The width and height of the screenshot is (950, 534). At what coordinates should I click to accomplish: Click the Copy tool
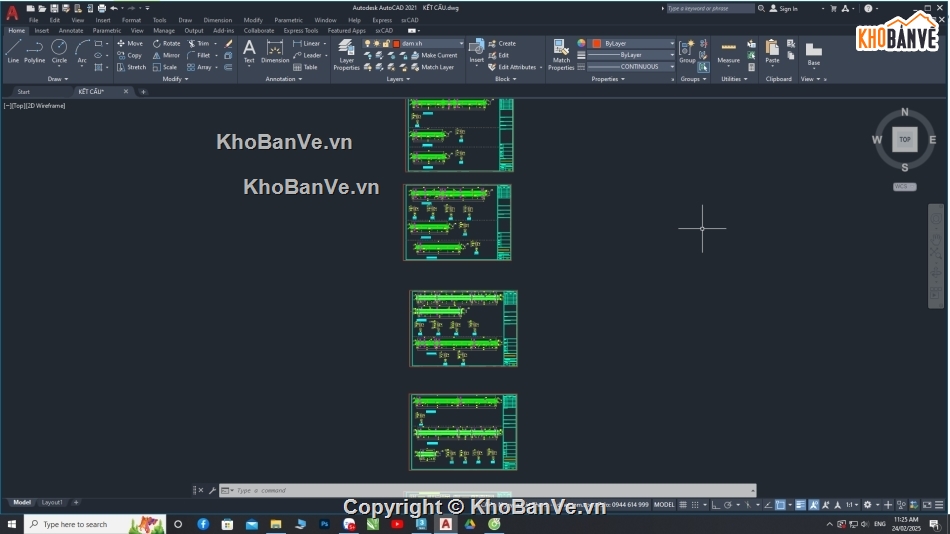pos(129,55)
